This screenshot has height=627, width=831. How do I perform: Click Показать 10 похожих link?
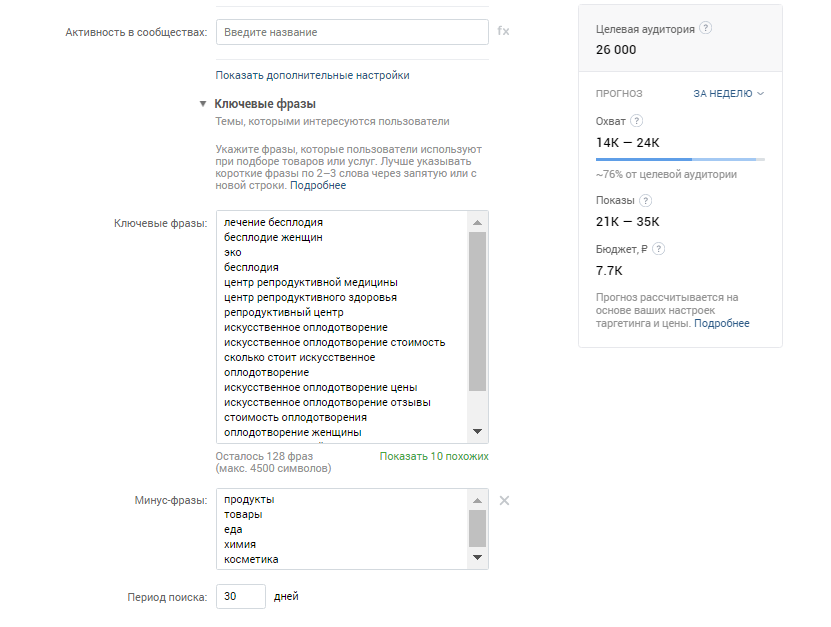click(x=434, y=456)
